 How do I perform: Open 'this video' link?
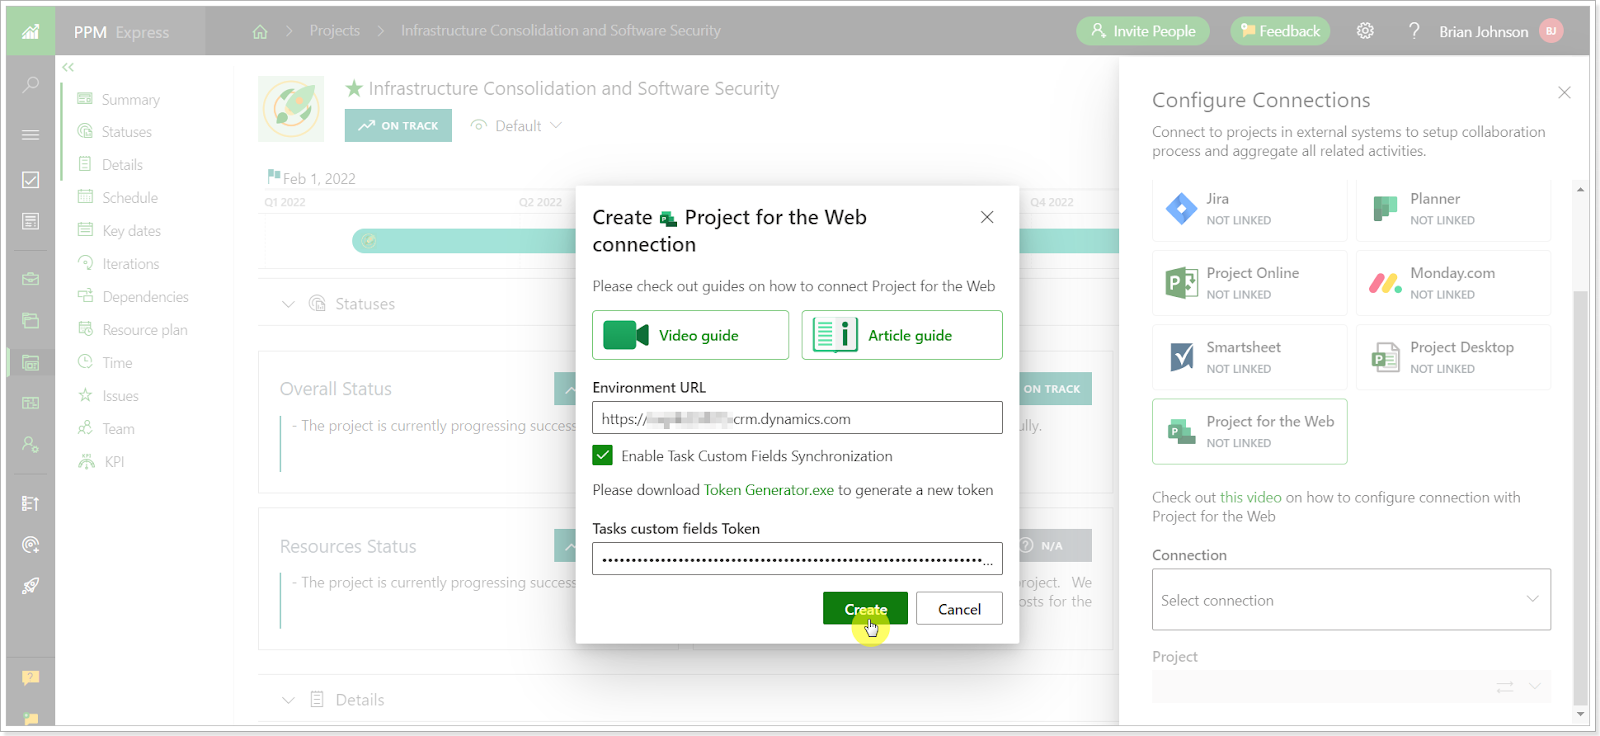tap(1250, 497)
